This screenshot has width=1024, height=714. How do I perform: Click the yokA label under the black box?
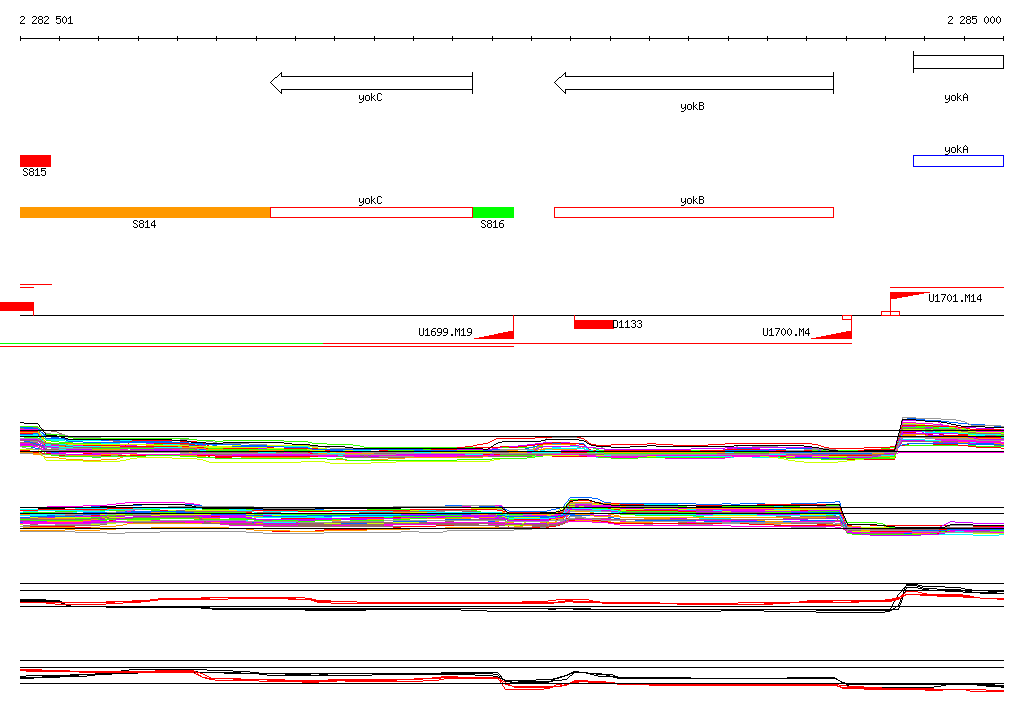point(956,97)
